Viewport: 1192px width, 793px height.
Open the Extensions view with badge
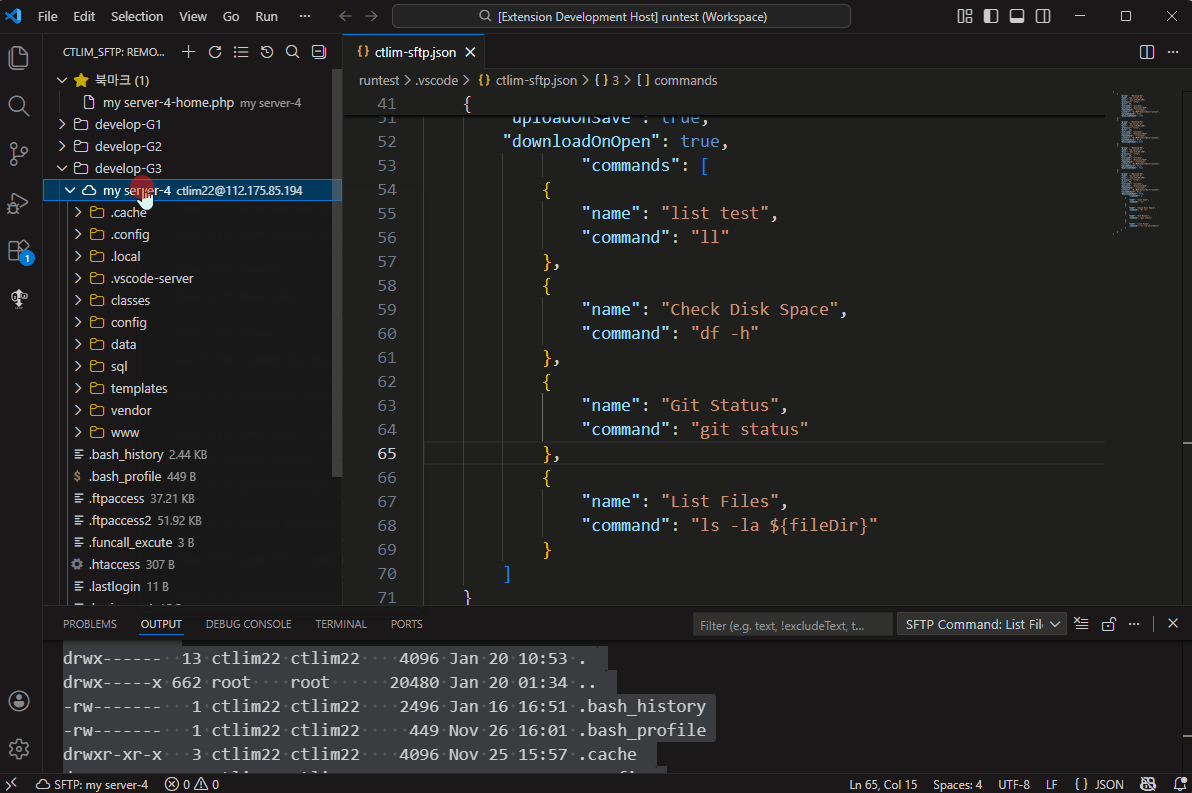point(18,252)
